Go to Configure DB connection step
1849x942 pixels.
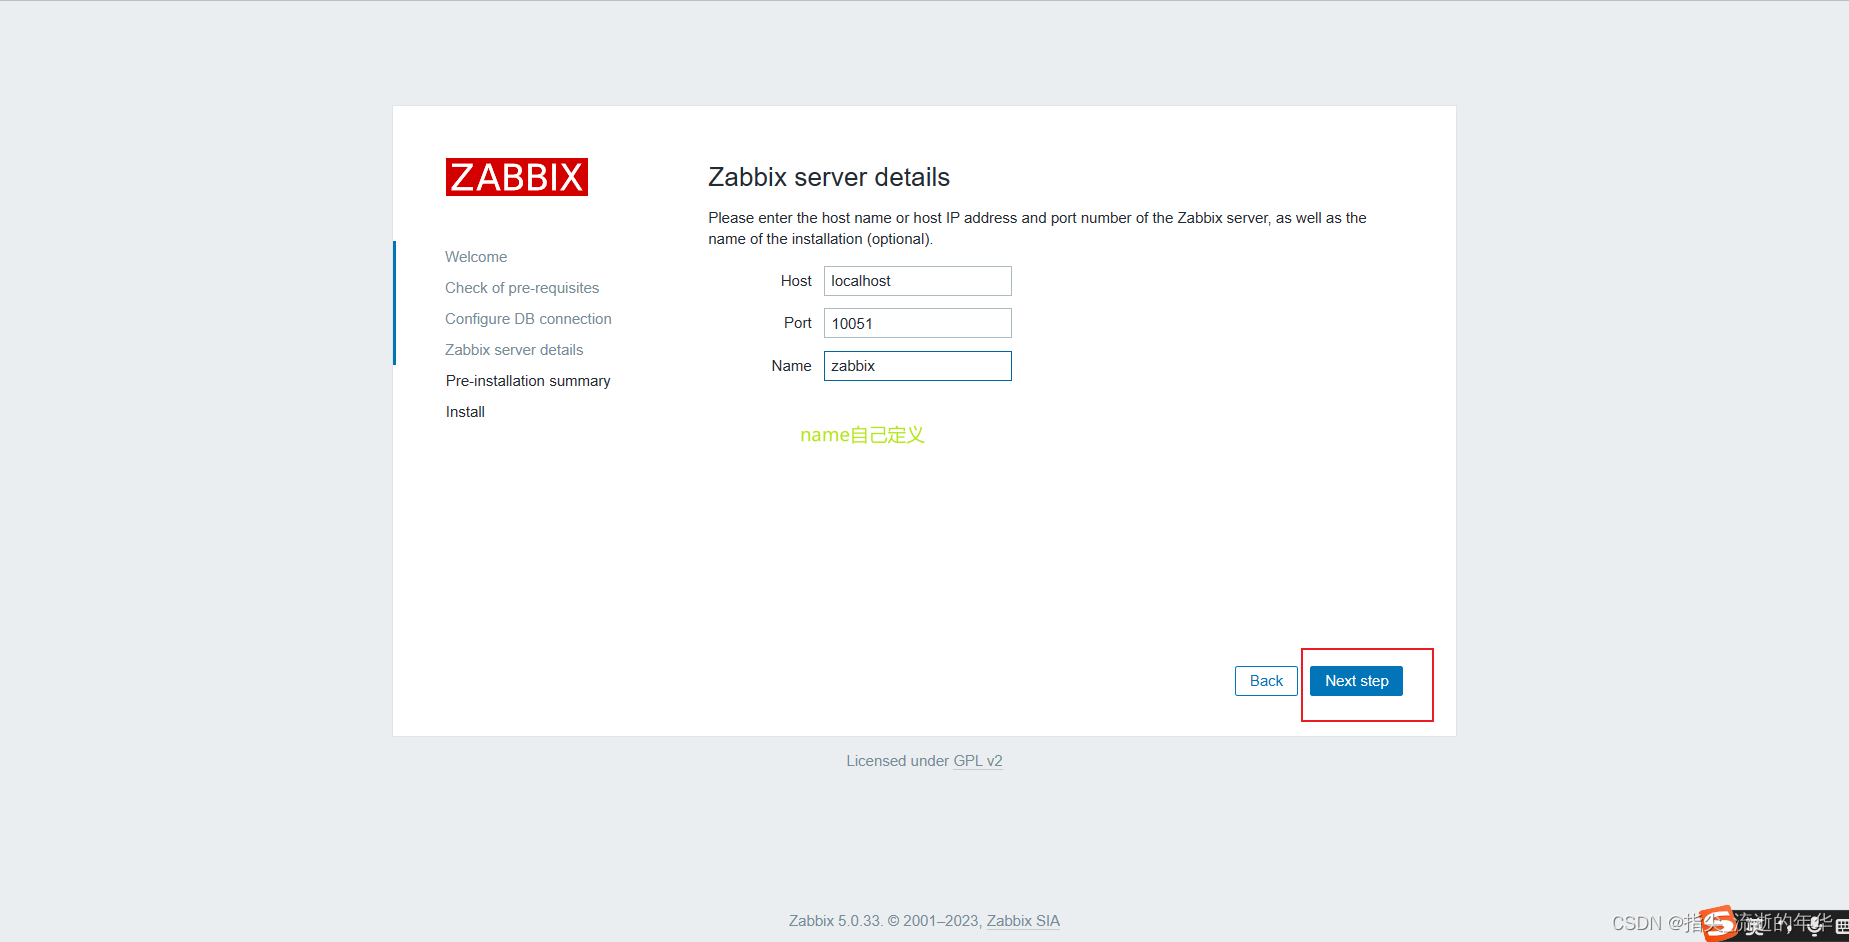tap(528, 319)
